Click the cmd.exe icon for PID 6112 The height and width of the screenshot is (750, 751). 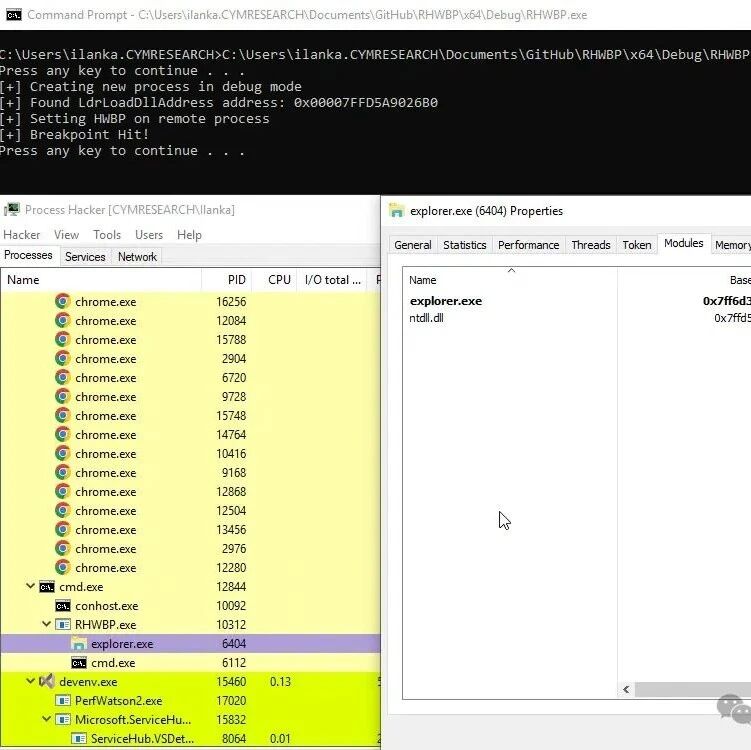click(79, 663)
